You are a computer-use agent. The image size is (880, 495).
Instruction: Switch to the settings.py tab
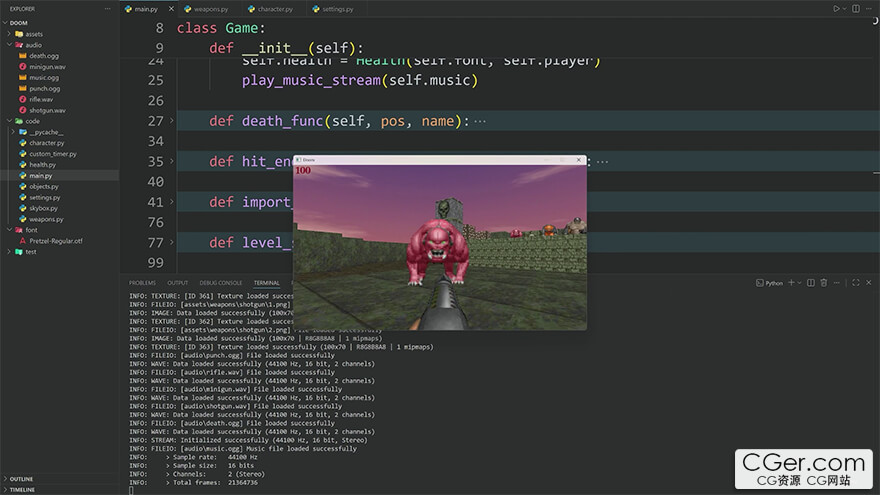[x=337, y=9]
